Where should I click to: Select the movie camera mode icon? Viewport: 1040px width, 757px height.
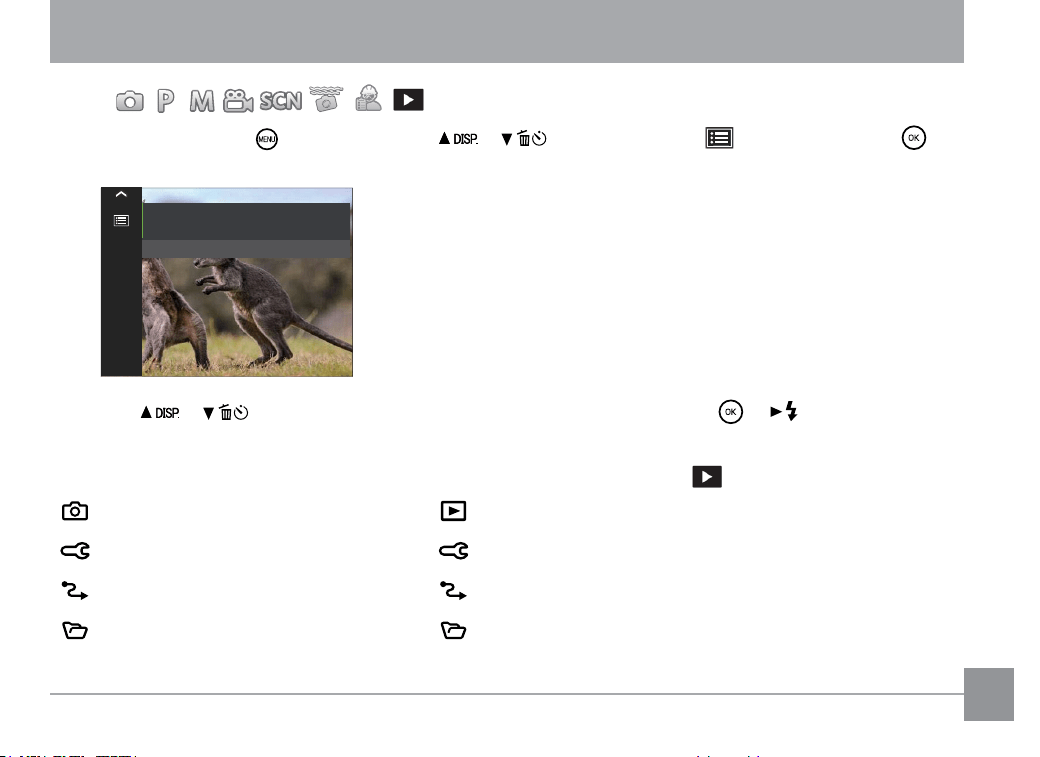pyautogui.click(x=237, y=101)
